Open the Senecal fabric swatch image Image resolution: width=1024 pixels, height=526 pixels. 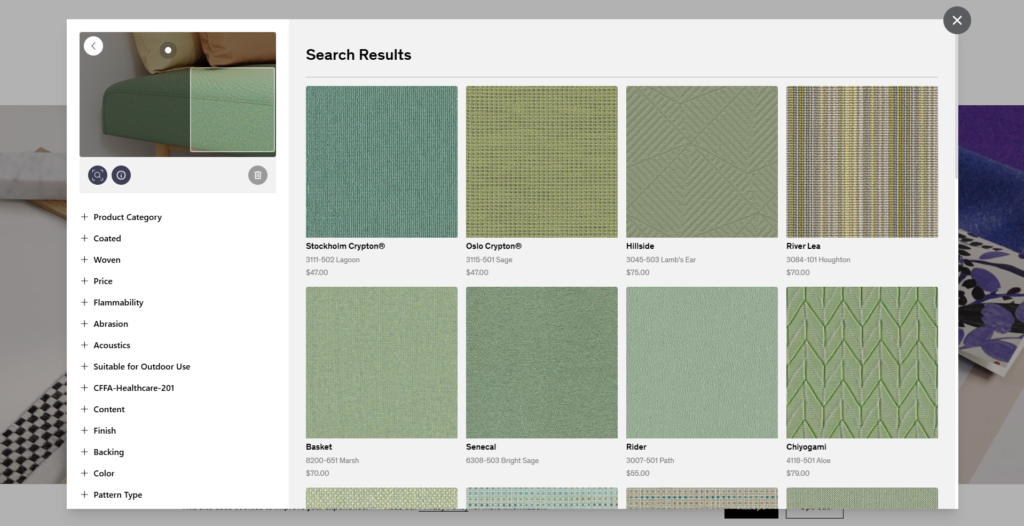click(x=541, y=363)
